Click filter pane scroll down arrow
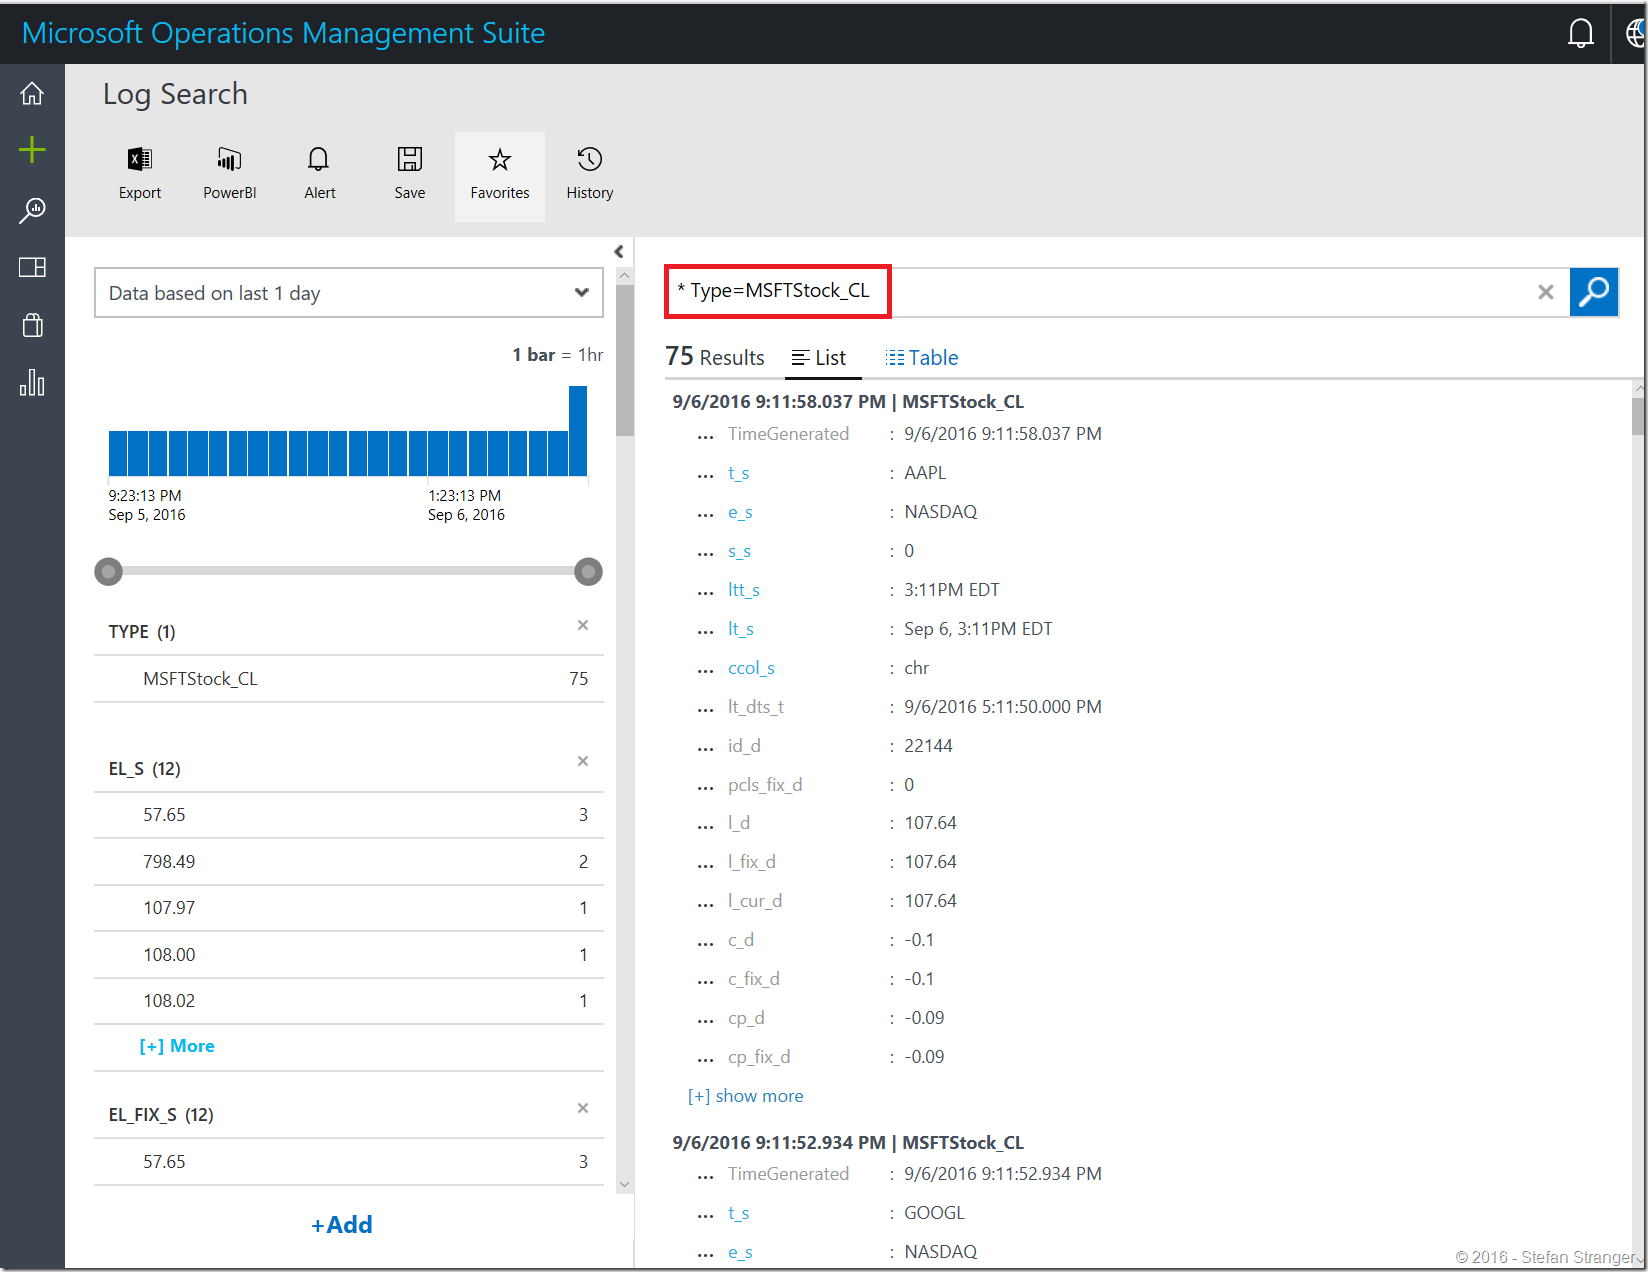This screenshot has width=1648, height=1272. (x=625, y=1184)
